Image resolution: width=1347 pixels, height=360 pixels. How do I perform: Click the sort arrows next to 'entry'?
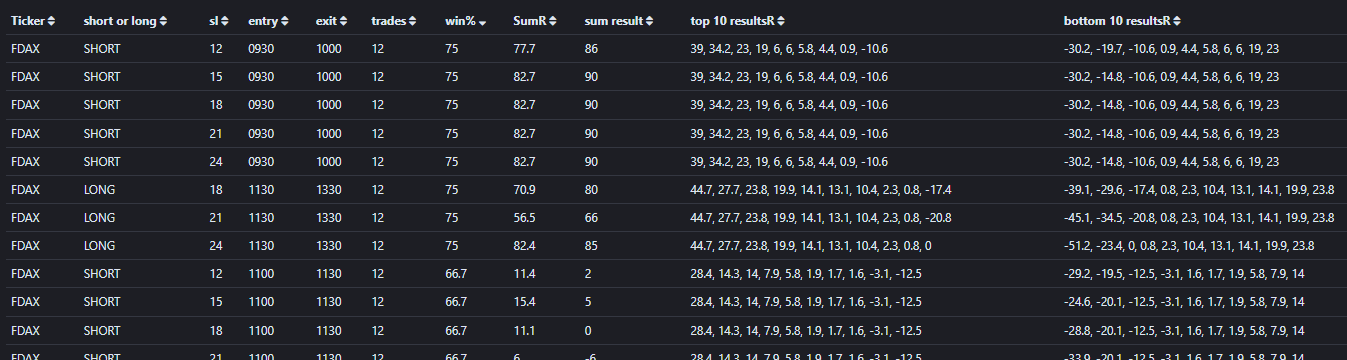pyautogui.click(x=286, y=21)
